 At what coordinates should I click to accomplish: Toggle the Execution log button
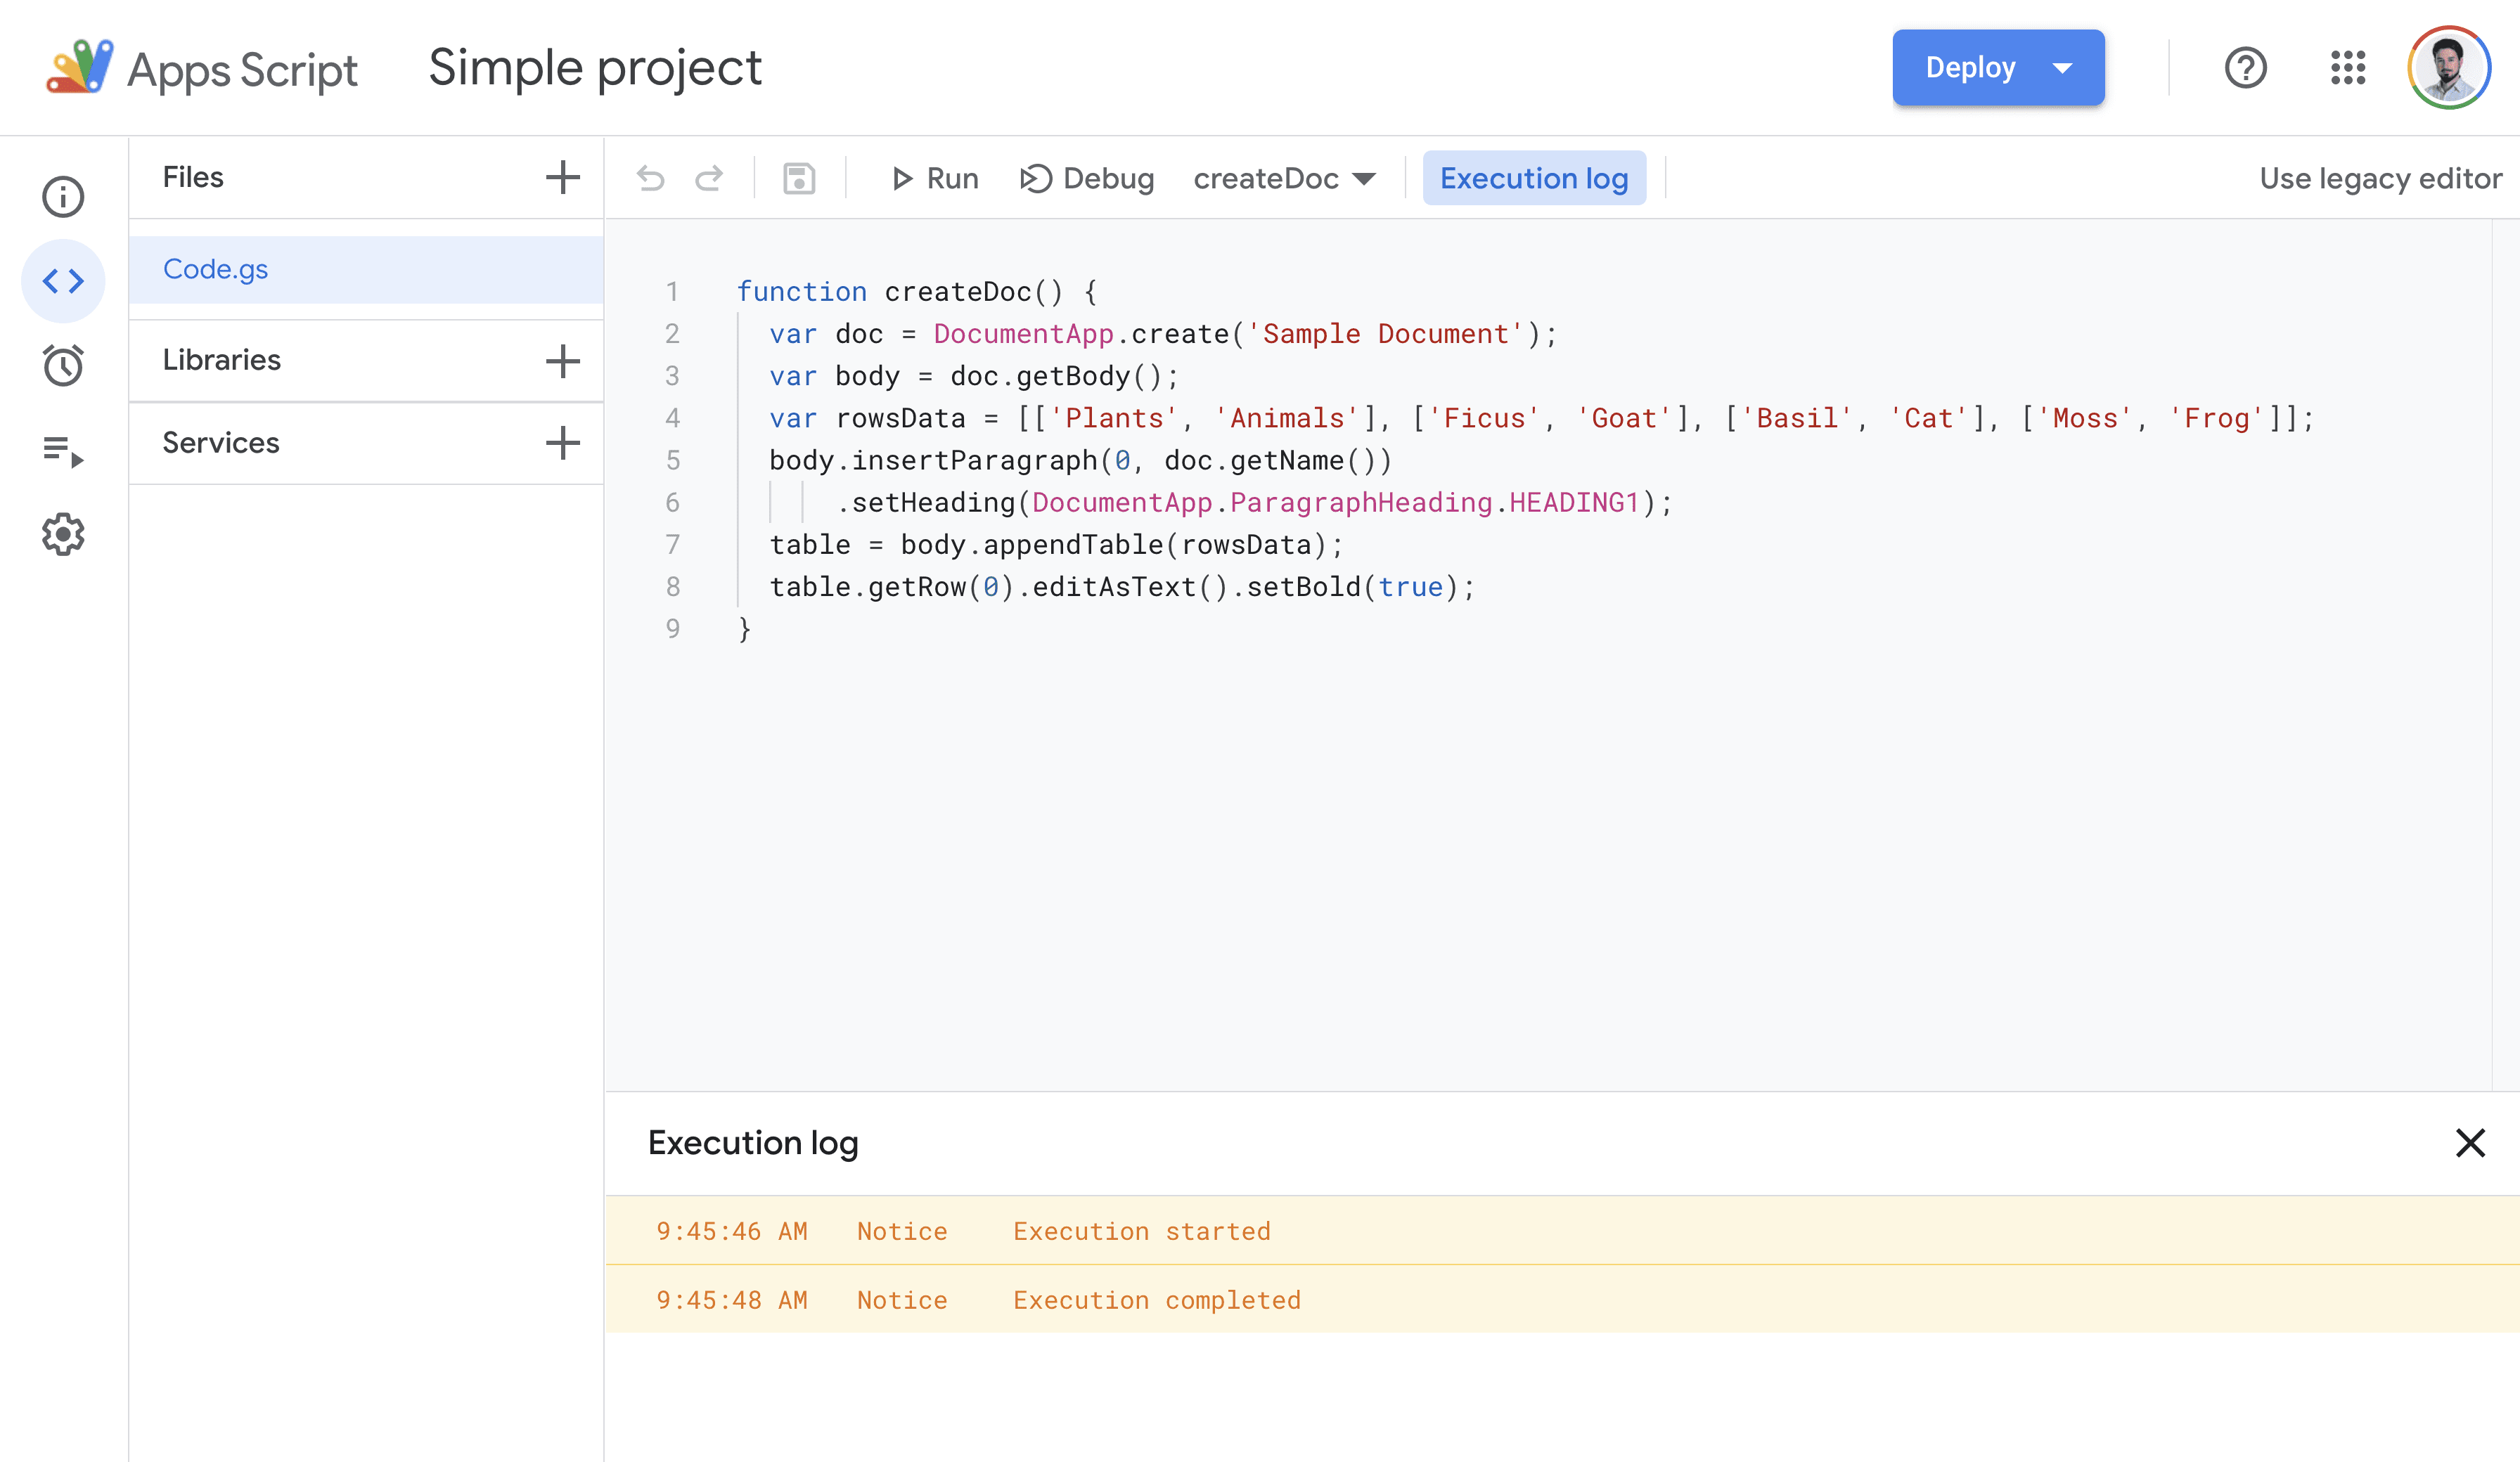1533,179
